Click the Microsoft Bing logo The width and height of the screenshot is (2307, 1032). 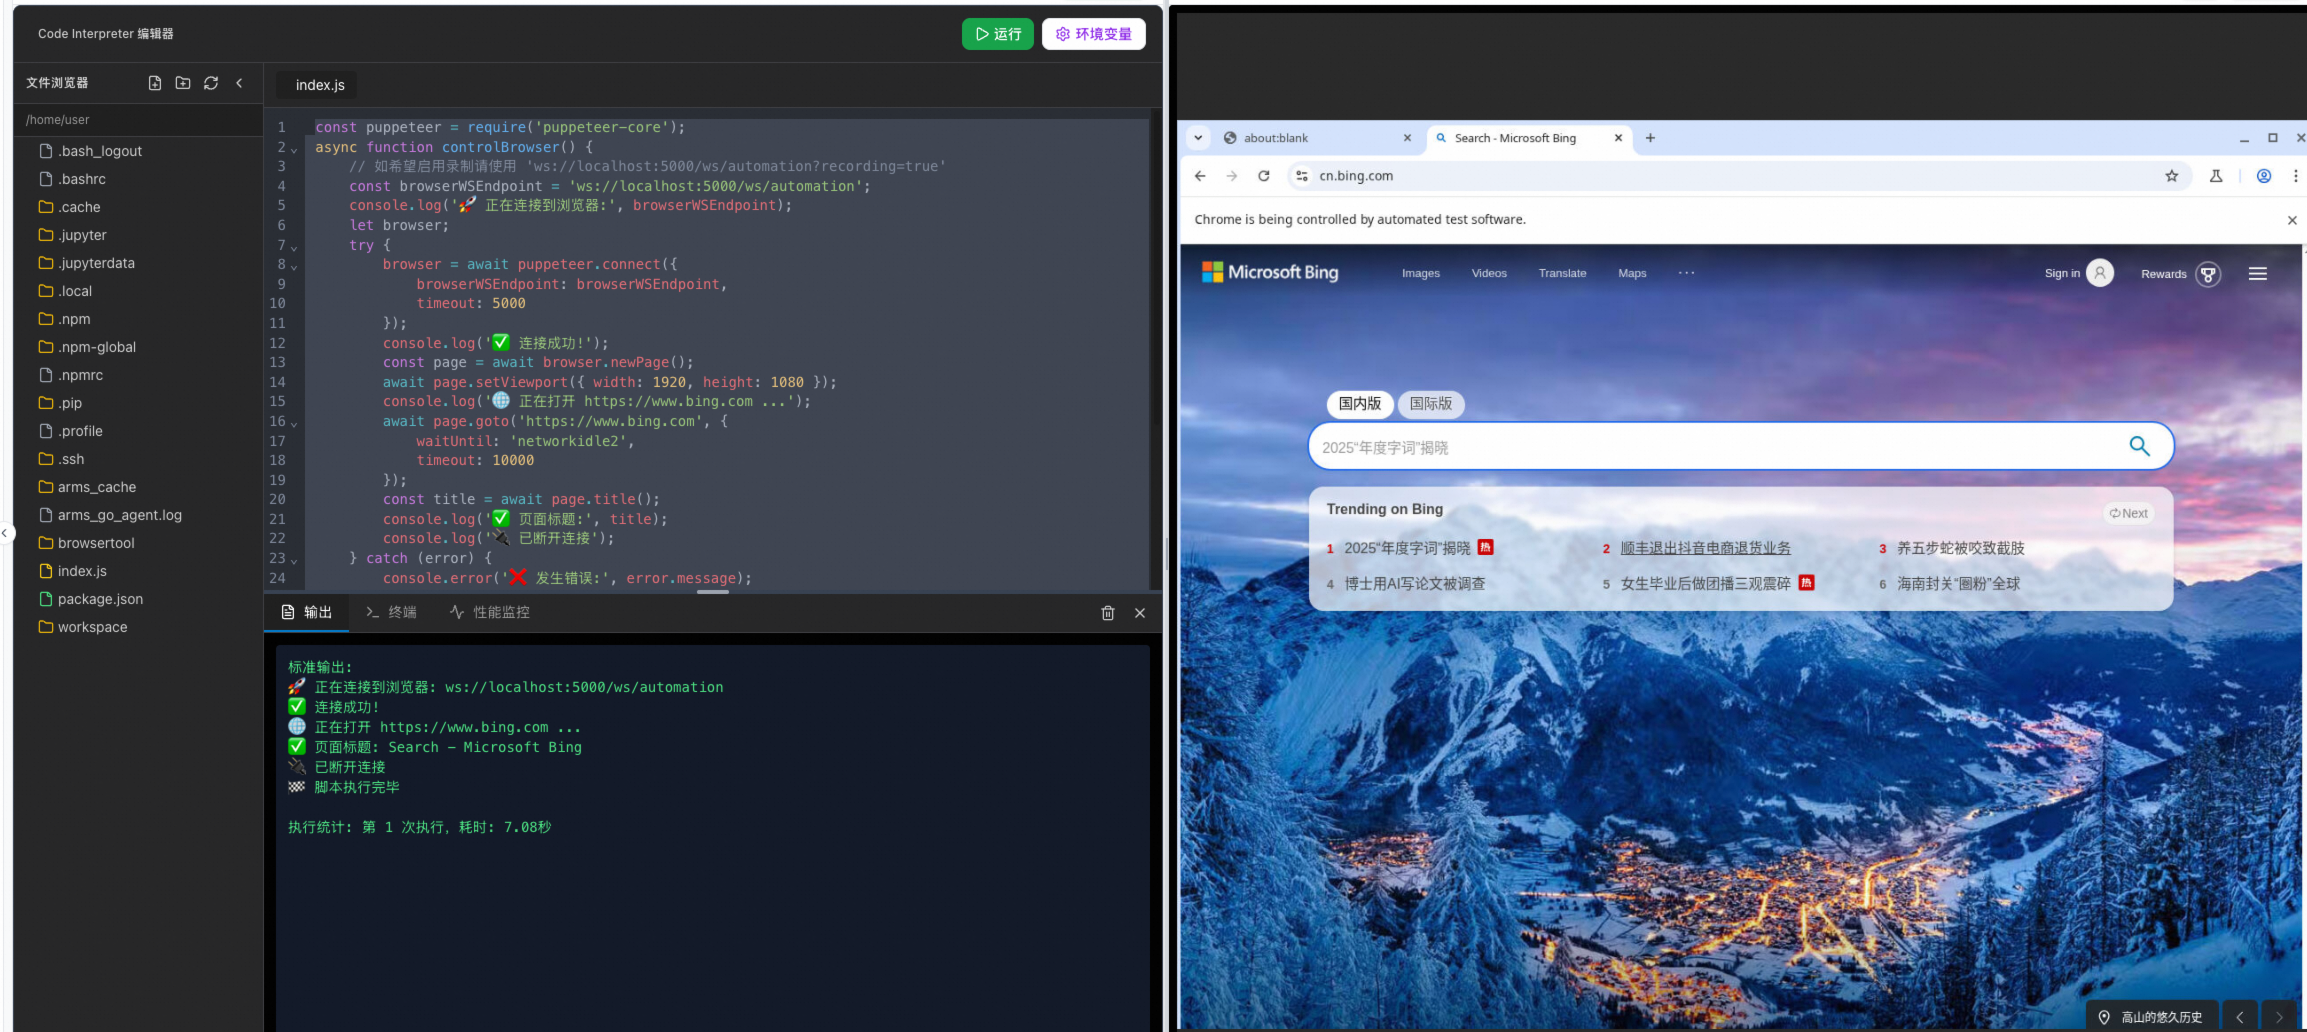click(x=1270, y=272)
